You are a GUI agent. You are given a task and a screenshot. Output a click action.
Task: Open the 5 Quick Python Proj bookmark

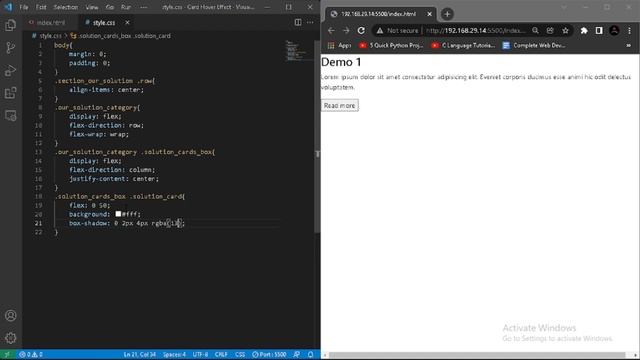[x=392, y=45]
